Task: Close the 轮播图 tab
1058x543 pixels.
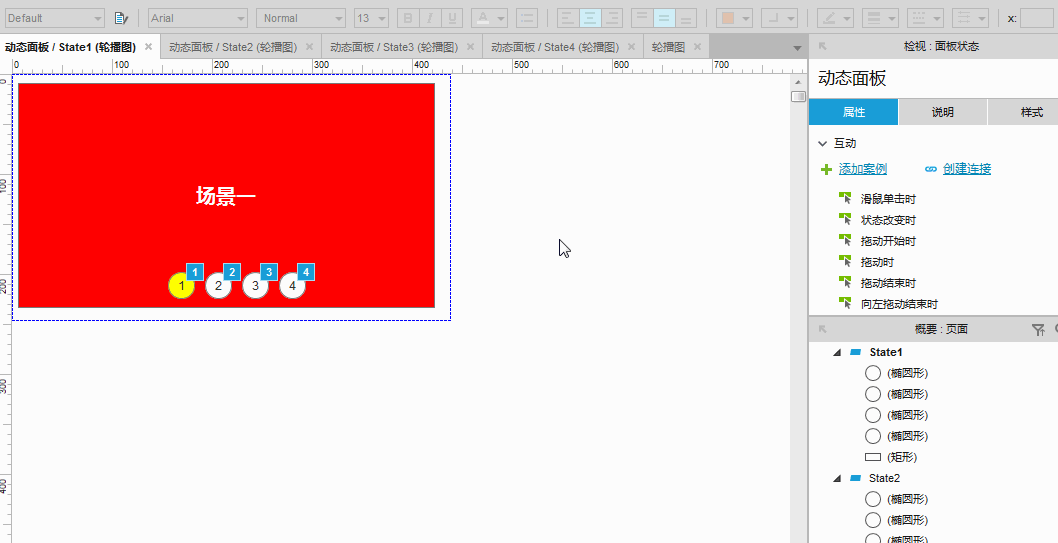Action: pos(697,47)
